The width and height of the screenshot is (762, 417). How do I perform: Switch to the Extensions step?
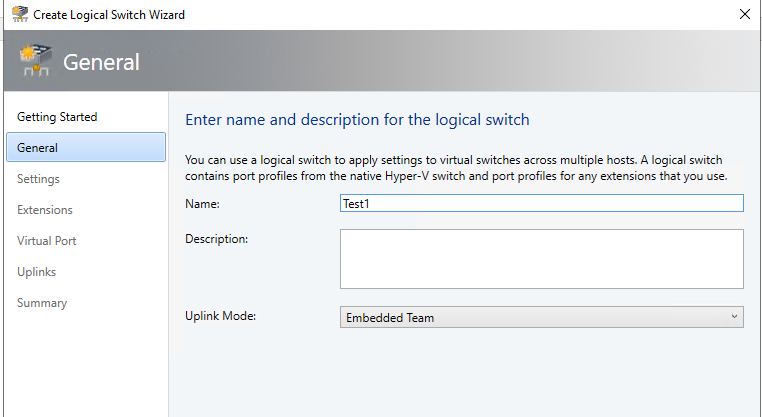[45, 210]
